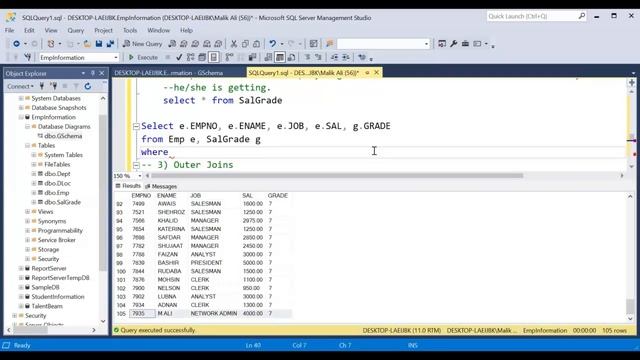640x360 pixels.
Task: Click the Comment out selected lines icon
Action: tap(307, 58)
